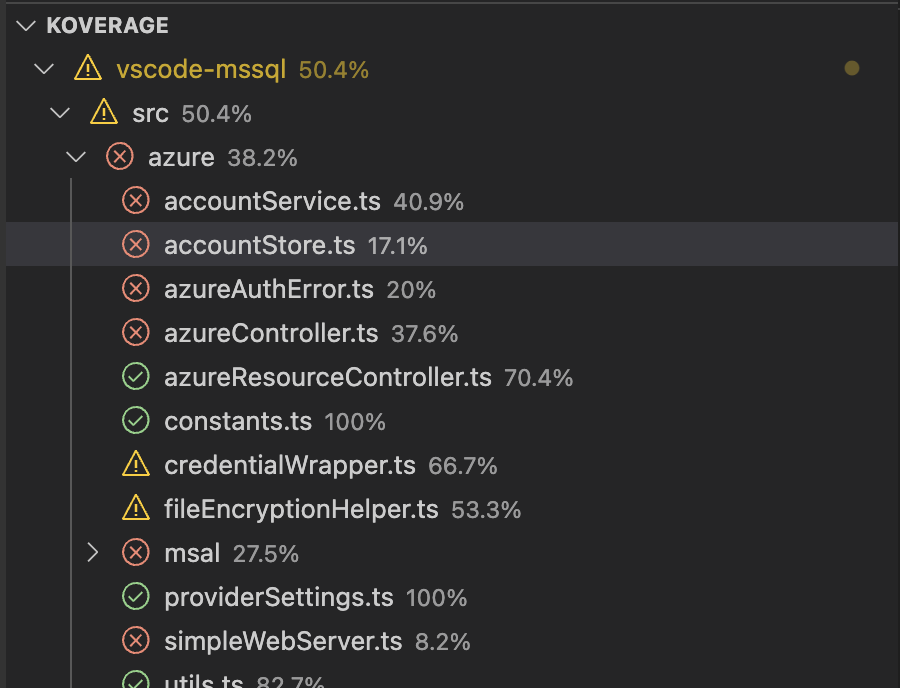This screenshot has width=900, height=688.
Task: Collapse the KOVERAGE panel section
Action: [26, 26]
